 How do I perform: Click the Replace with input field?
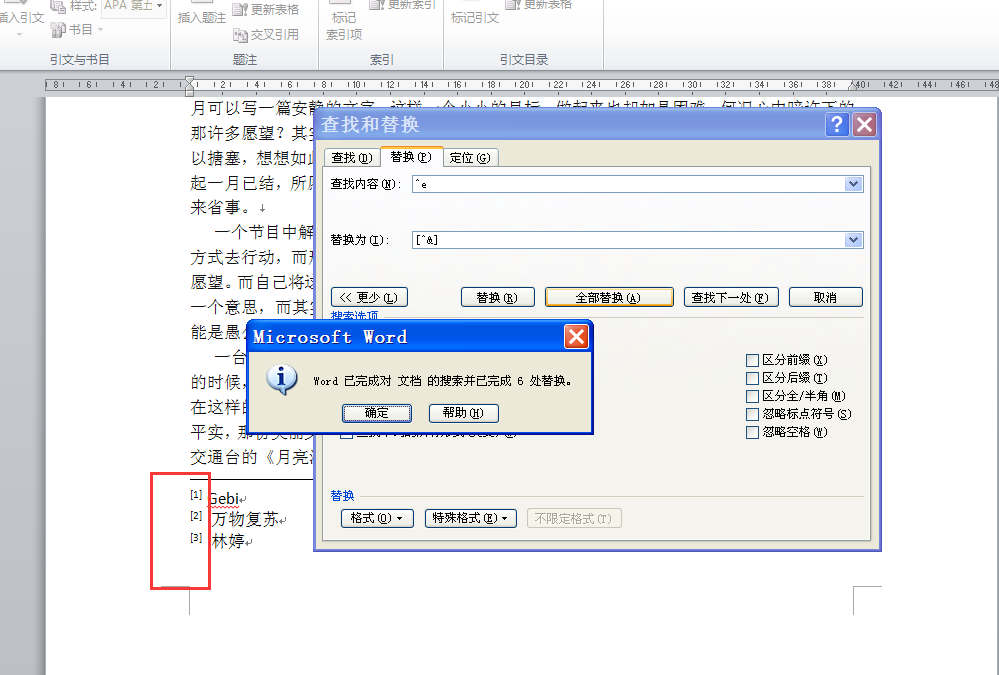[x=629, y=240]
